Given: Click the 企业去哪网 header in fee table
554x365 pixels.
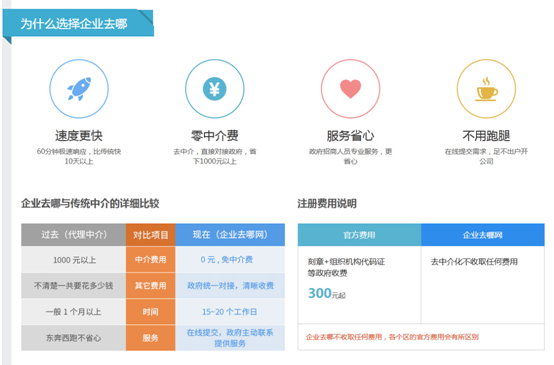Looking at the screenshot, I should pos(483,235).
